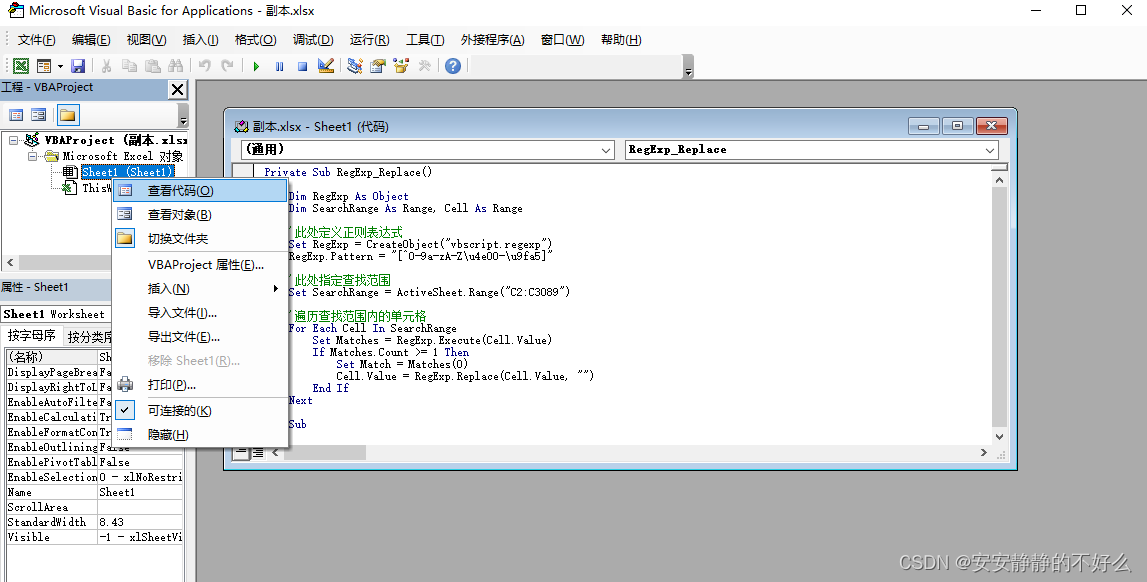Choose 导出文件(E)... from context menu
The image size is (1147, 582).
coord(200,337)
